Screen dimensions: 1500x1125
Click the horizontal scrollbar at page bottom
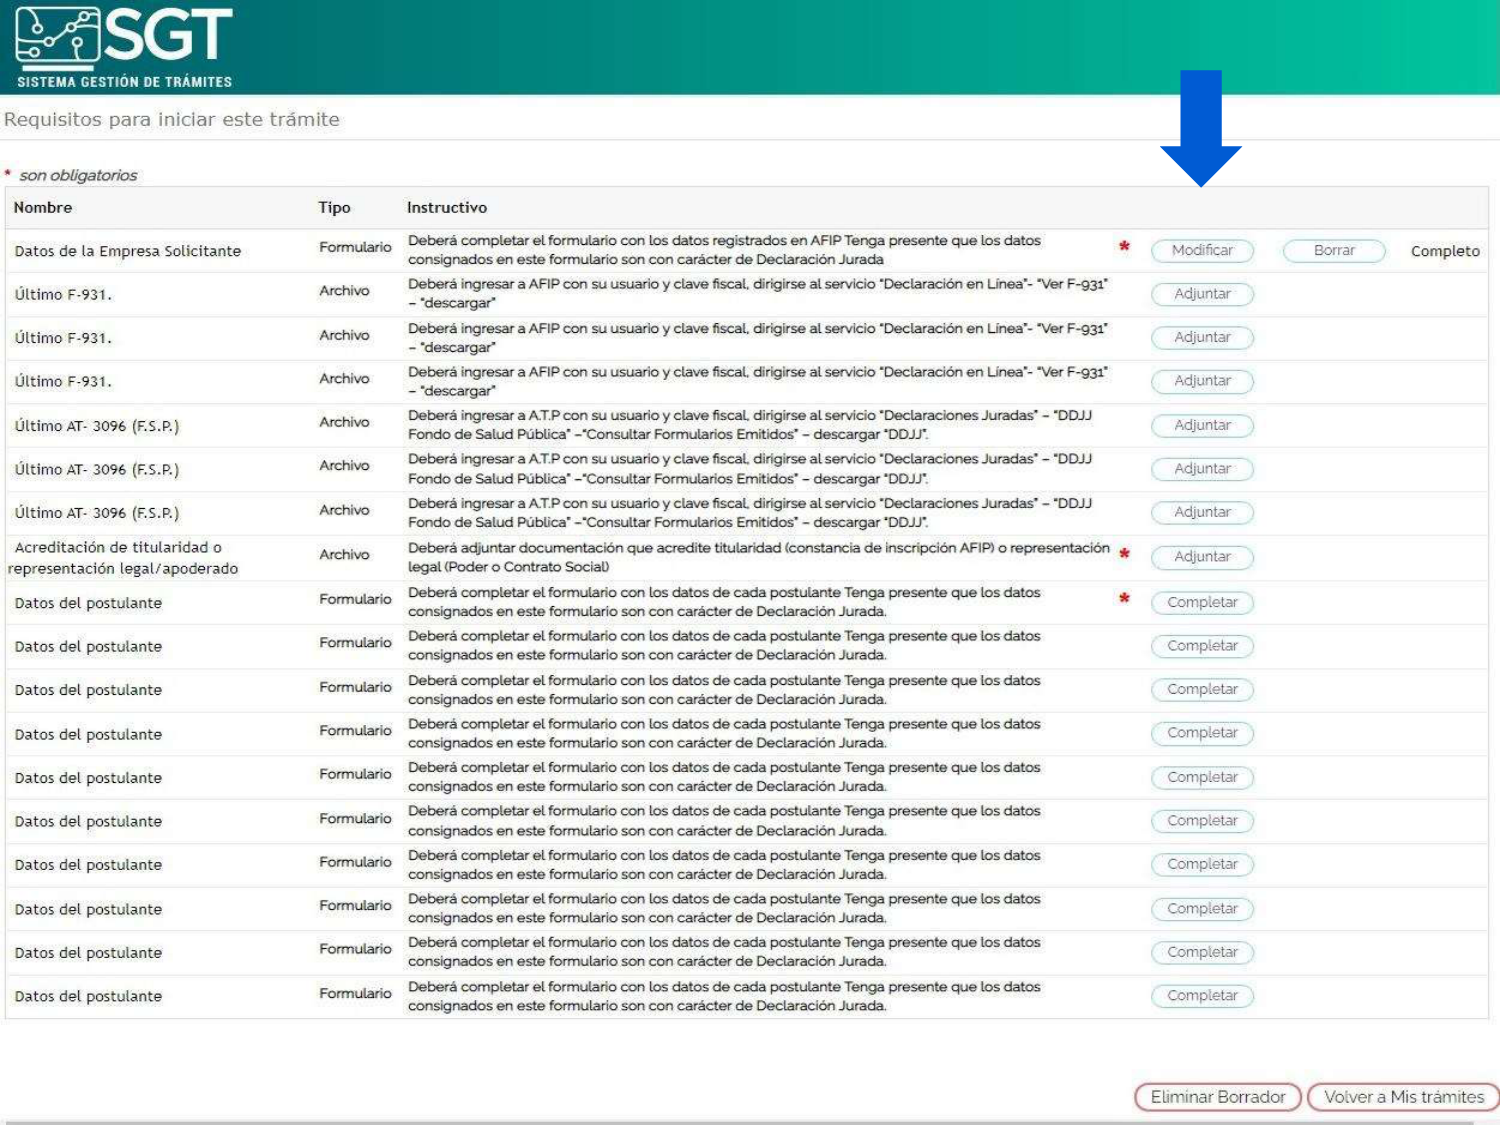click(x=740, y=1122)
